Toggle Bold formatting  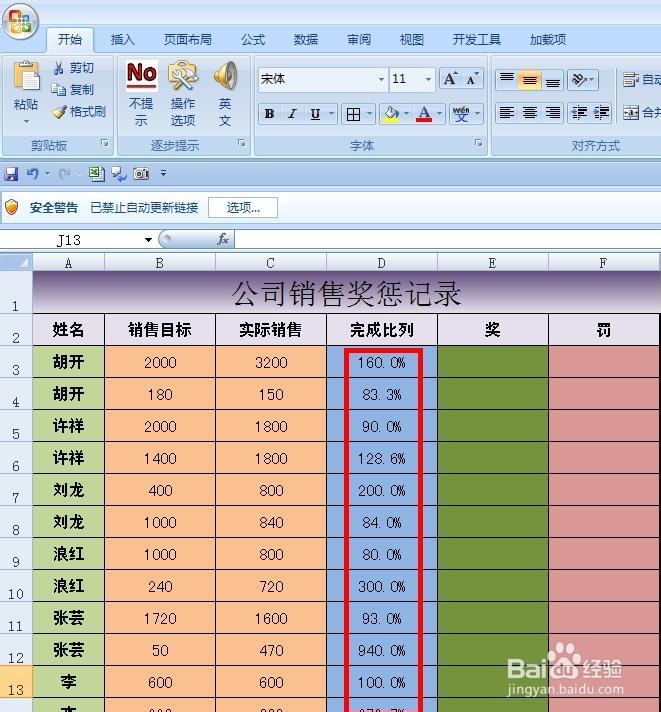click(x=269, y=114)
